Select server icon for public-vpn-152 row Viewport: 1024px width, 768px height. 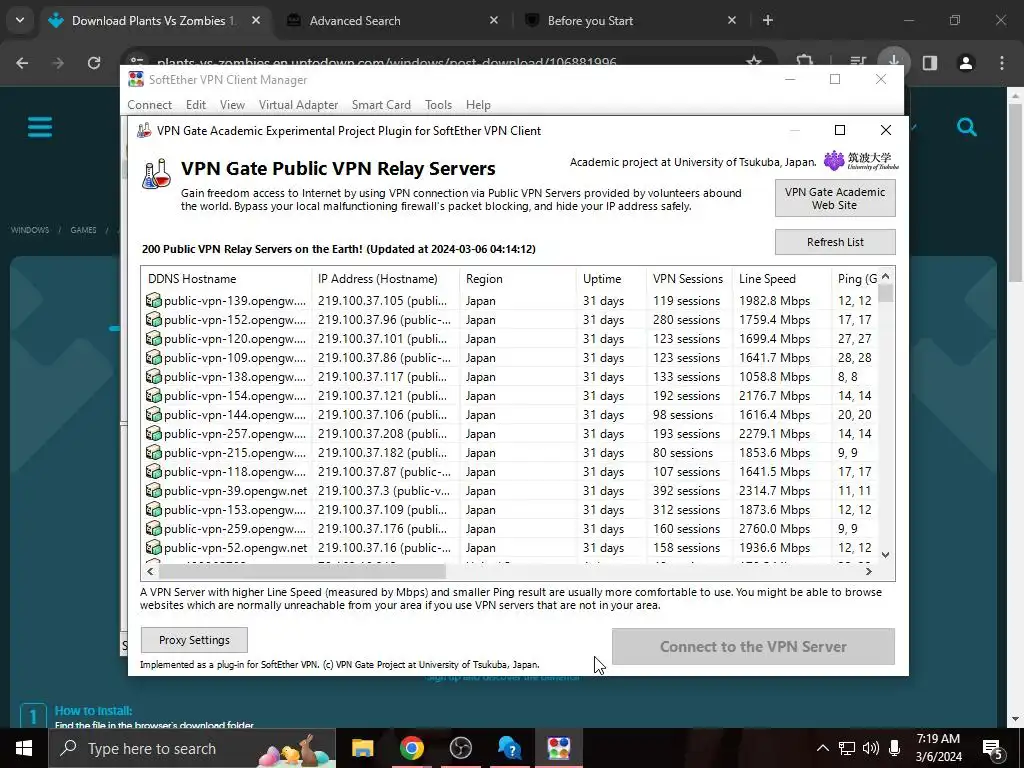tap(153, 319)
